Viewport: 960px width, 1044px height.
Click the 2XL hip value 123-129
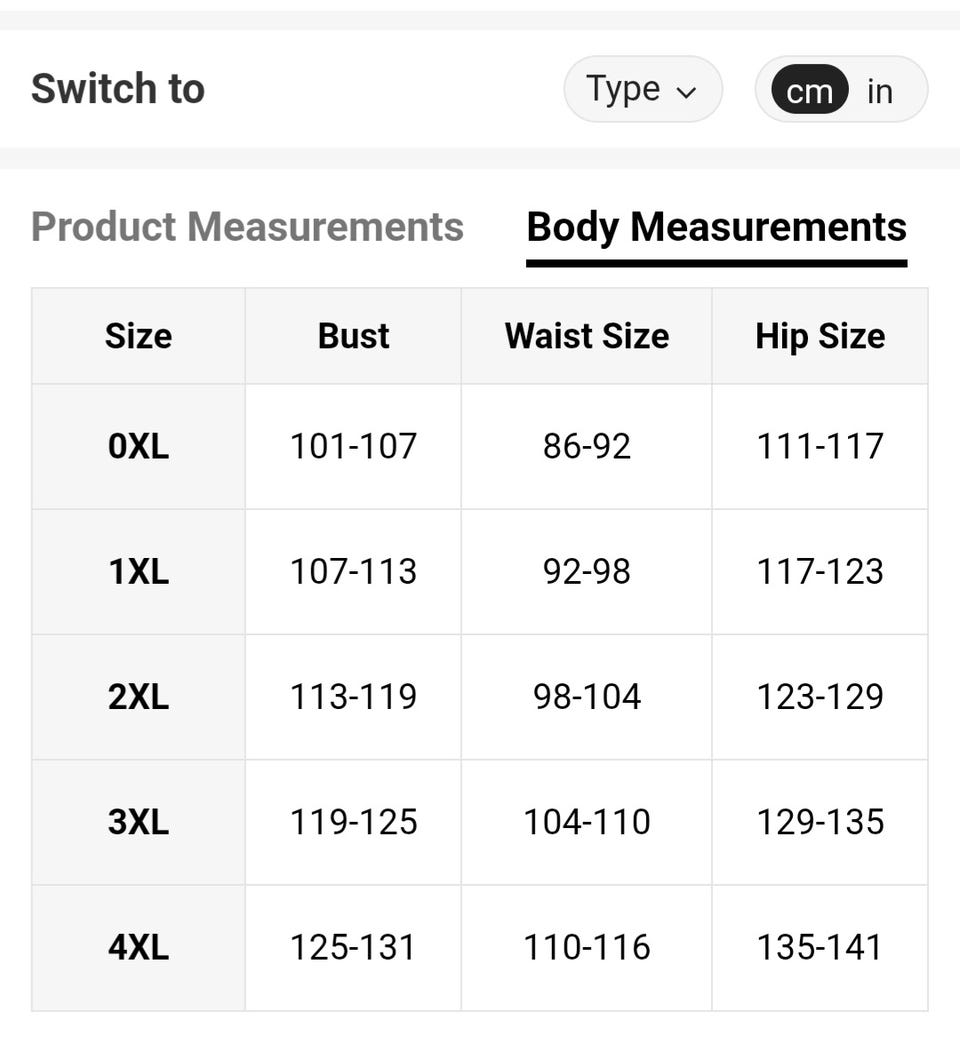[x=820, y=696]
